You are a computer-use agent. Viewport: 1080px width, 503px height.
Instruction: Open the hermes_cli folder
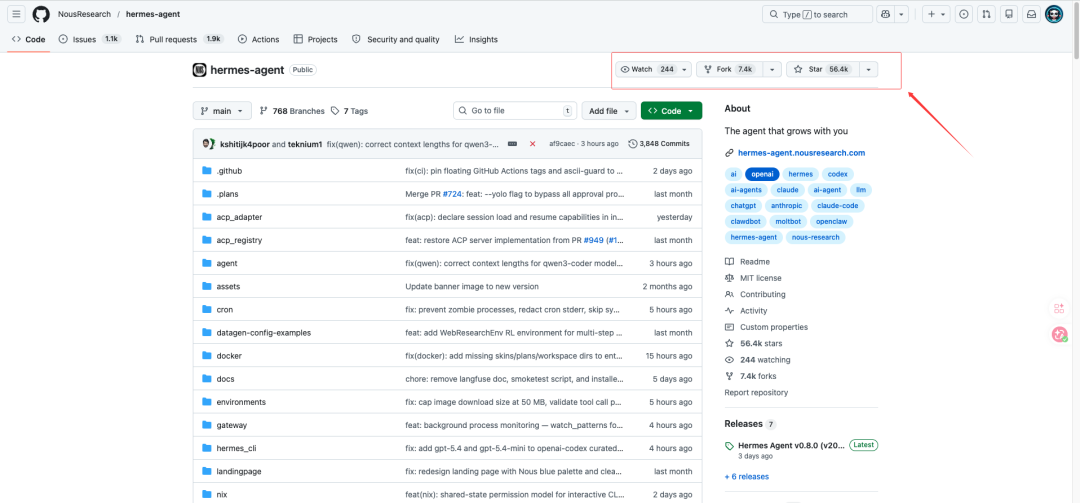click(236, 448)
